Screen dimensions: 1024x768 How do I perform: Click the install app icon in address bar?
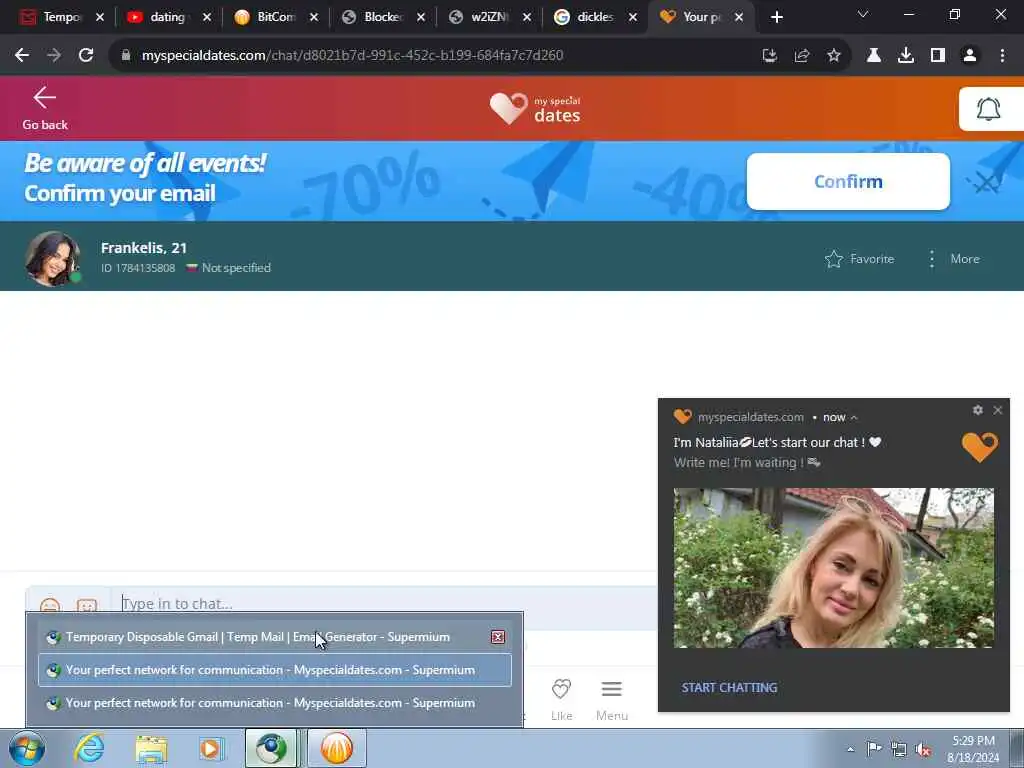click(770, 56)
